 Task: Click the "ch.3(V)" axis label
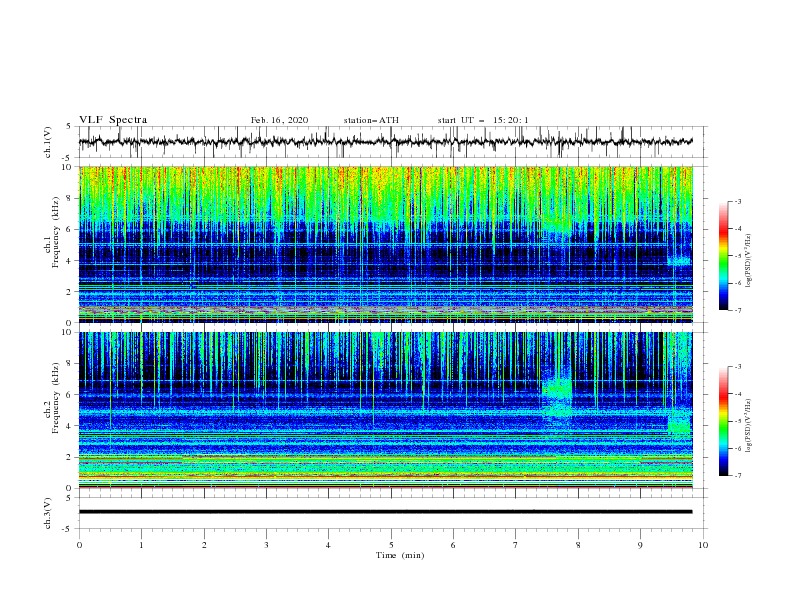48,513
